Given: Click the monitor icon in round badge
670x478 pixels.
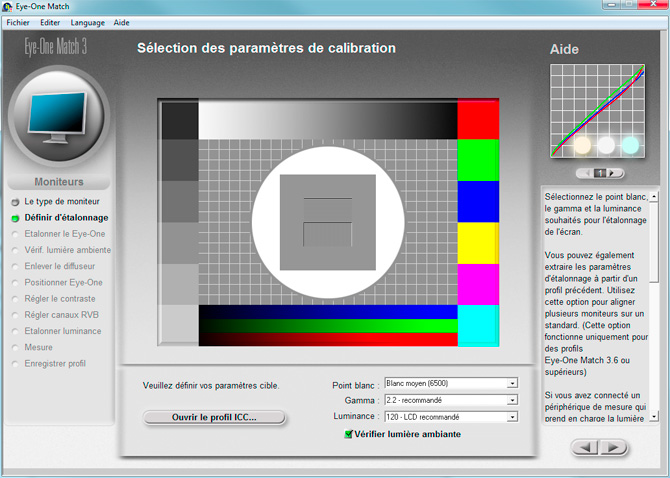Looking at the screenshot, I should pos(59,117).
